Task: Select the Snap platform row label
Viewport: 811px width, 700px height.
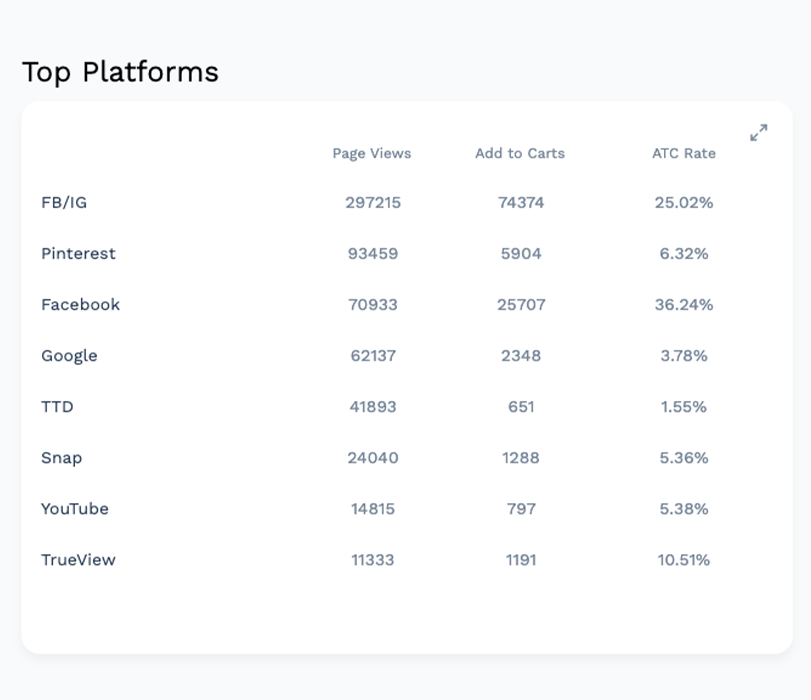Action: (62, 458)
